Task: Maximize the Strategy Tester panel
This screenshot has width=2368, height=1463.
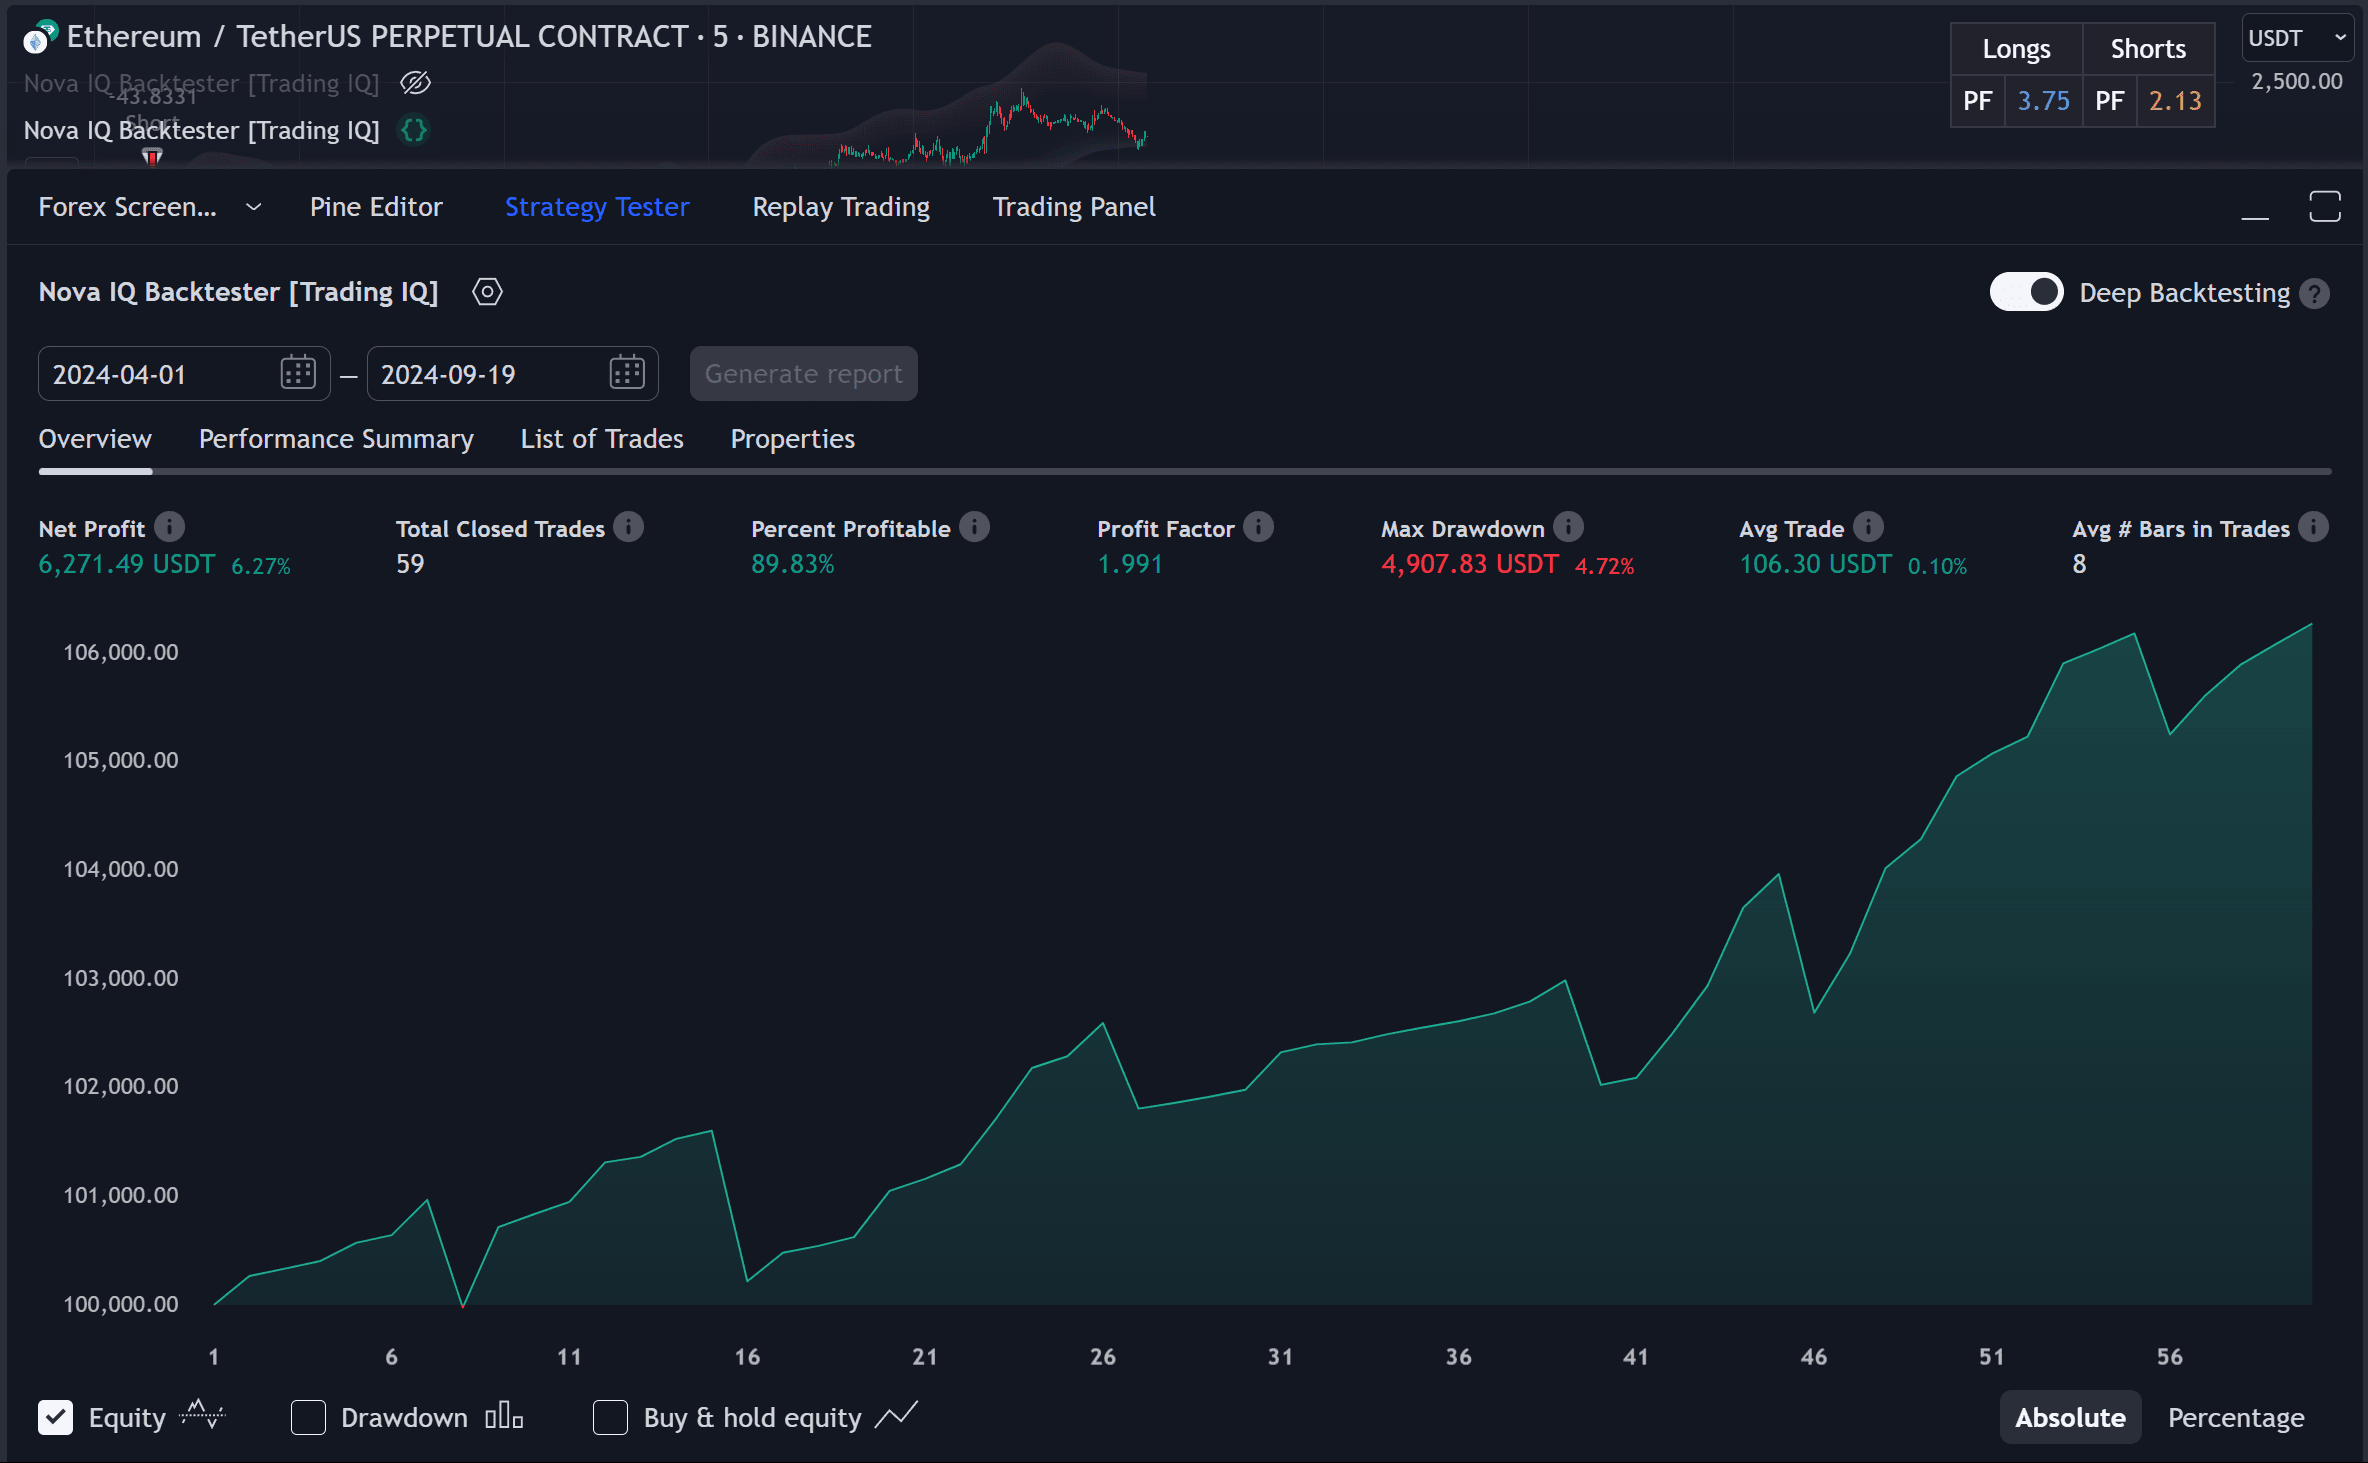Action: pos(2325,206)
